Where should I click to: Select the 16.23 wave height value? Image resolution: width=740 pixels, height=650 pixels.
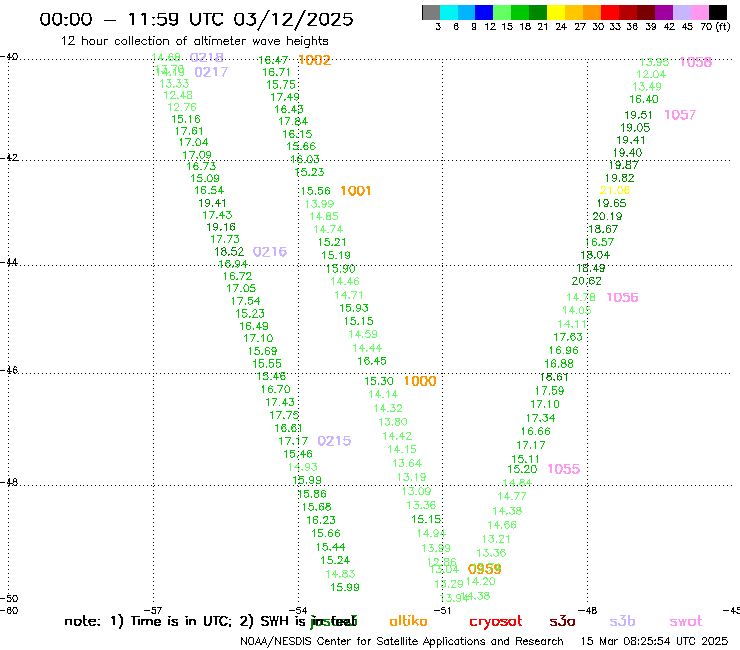click(x=321, y=520)
